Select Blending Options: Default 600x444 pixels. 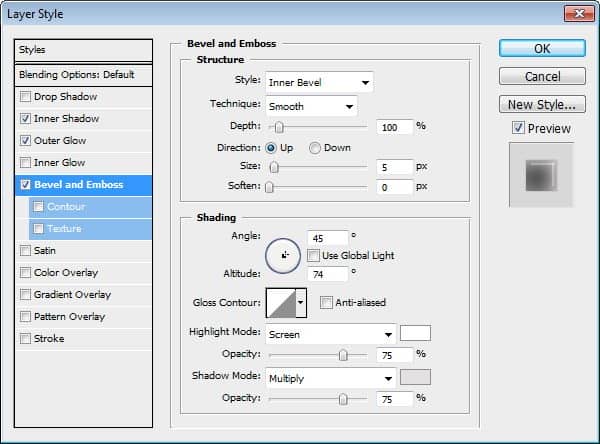pyautogui.click(x=83, y=75)
